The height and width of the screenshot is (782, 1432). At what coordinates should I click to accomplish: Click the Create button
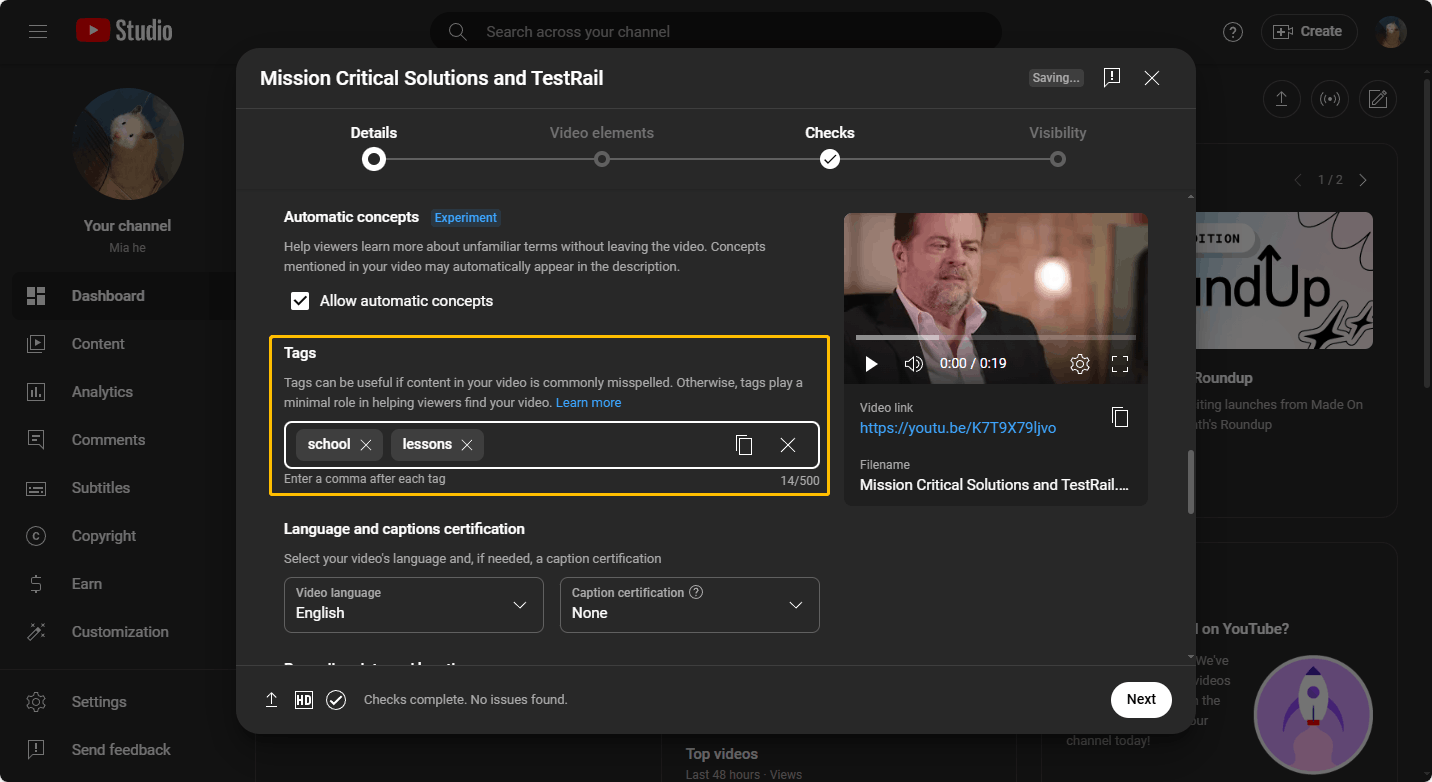1309,32
